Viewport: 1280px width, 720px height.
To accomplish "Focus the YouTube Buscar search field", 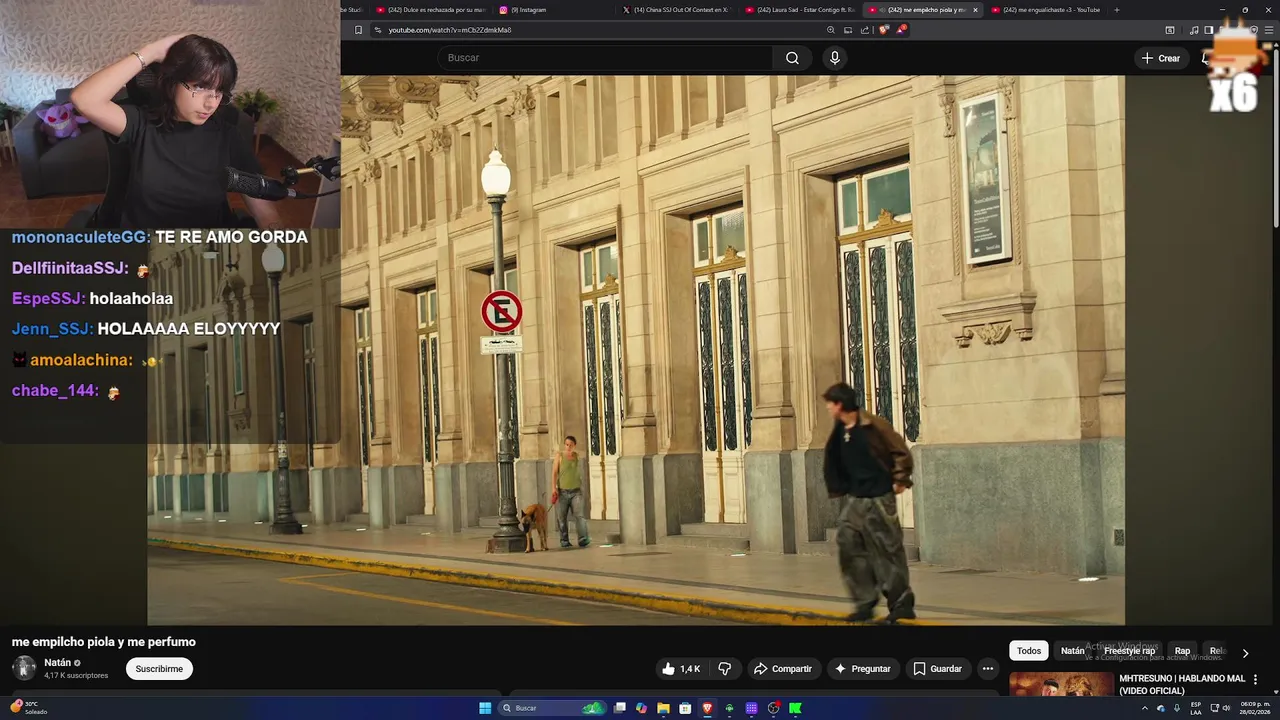I will point(605,58).
